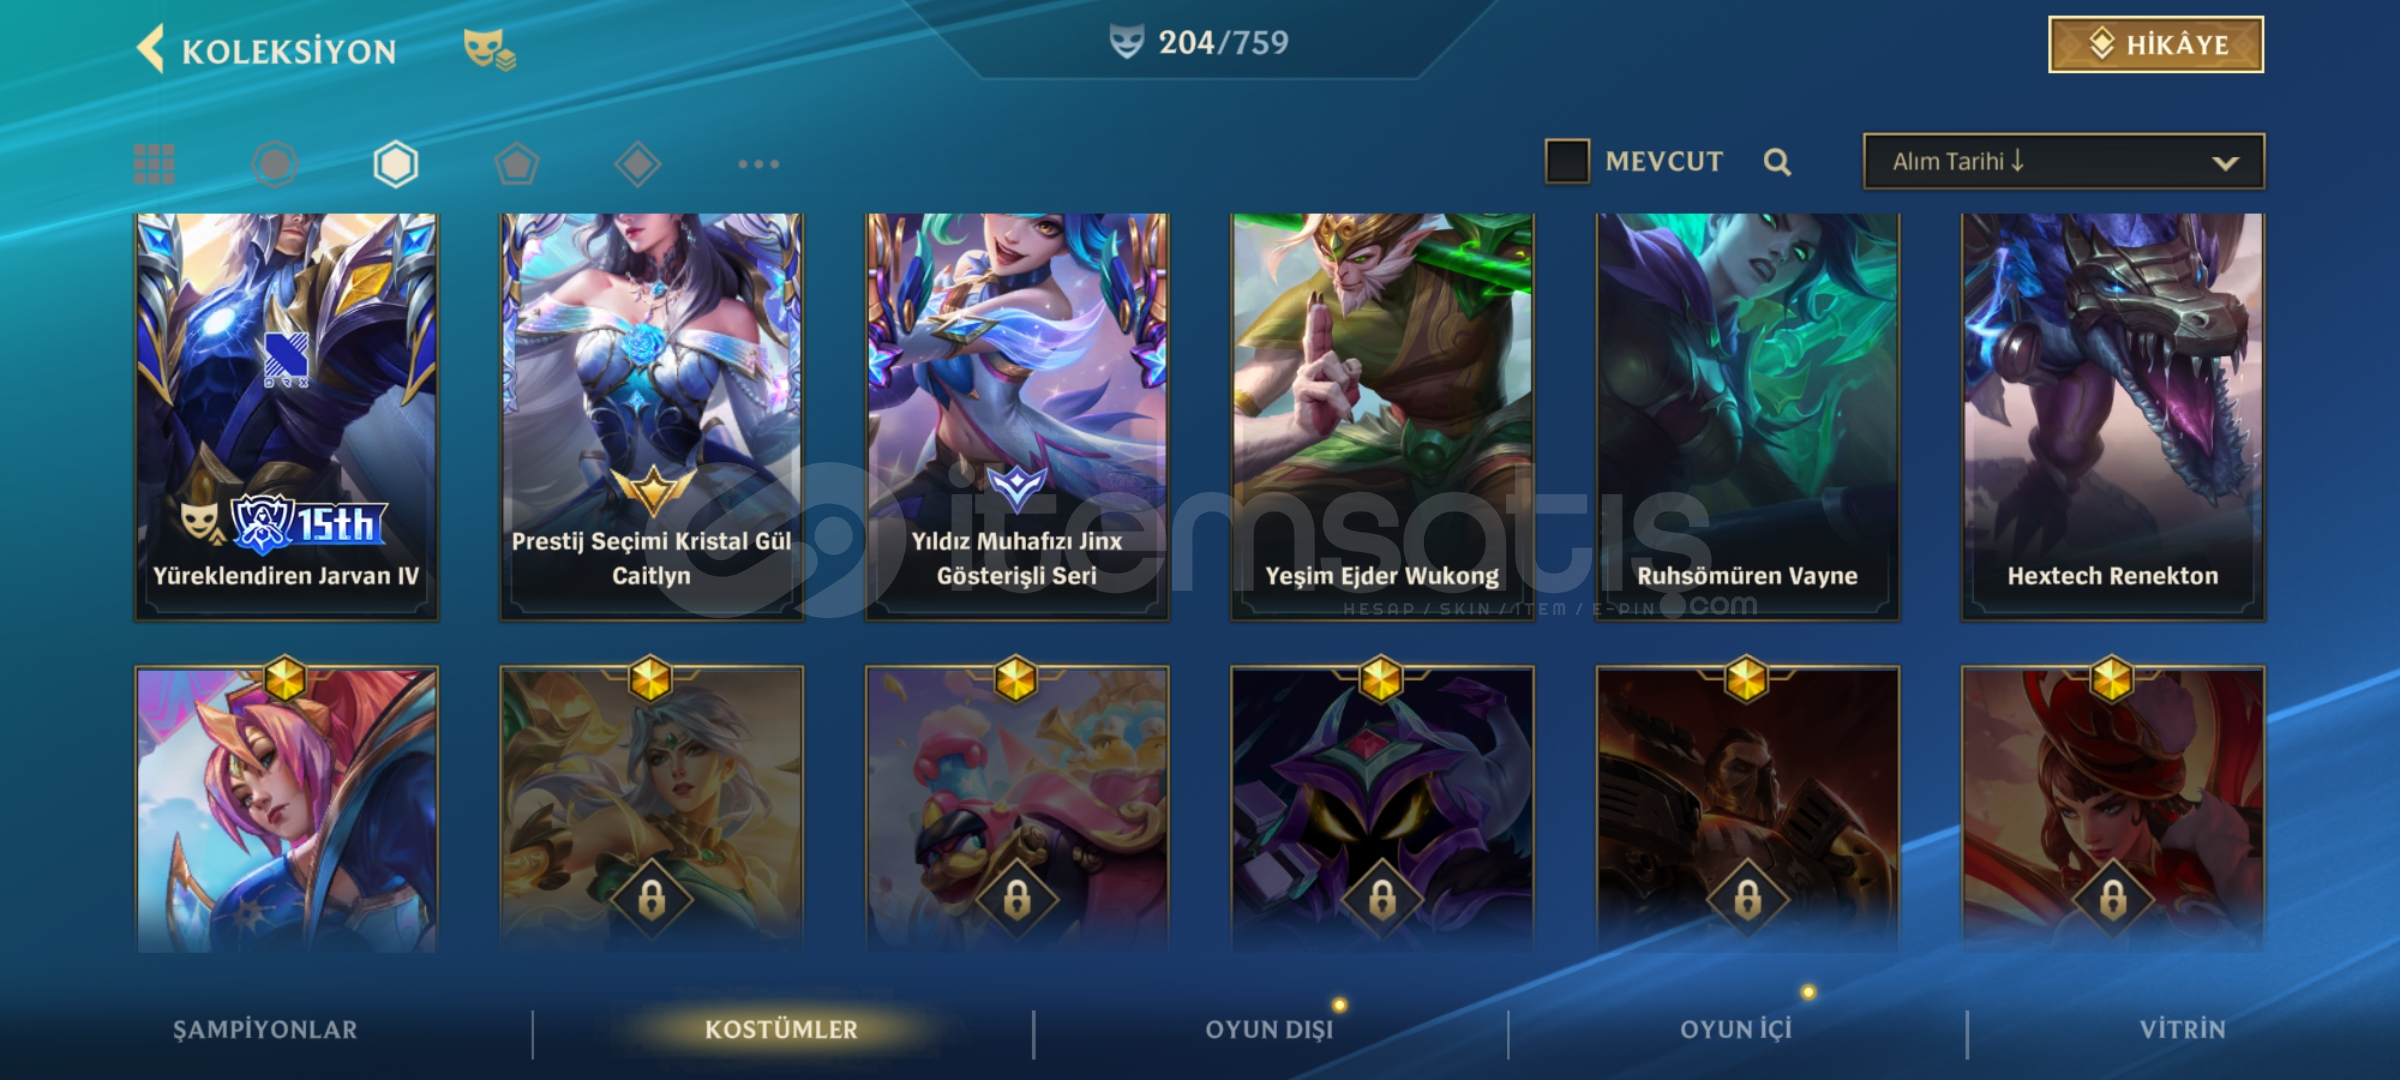Tick the Mevcut checkbox
Viewport: 2400px width, 1080px height.
coord(1567,161)
